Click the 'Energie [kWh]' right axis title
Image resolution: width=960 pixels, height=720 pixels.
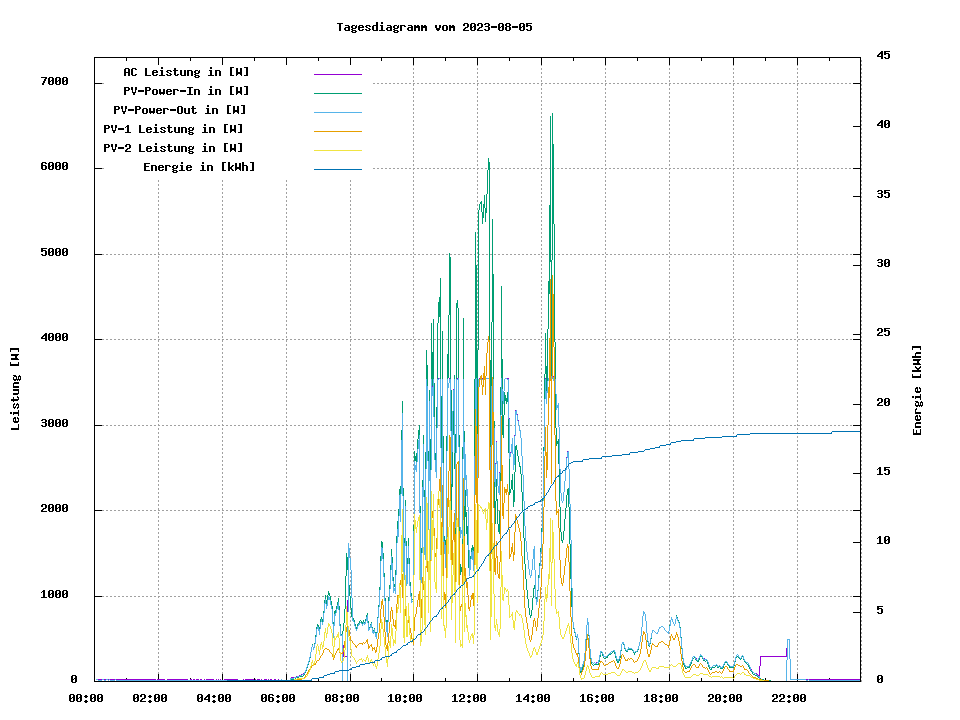[x=917, y=390]
